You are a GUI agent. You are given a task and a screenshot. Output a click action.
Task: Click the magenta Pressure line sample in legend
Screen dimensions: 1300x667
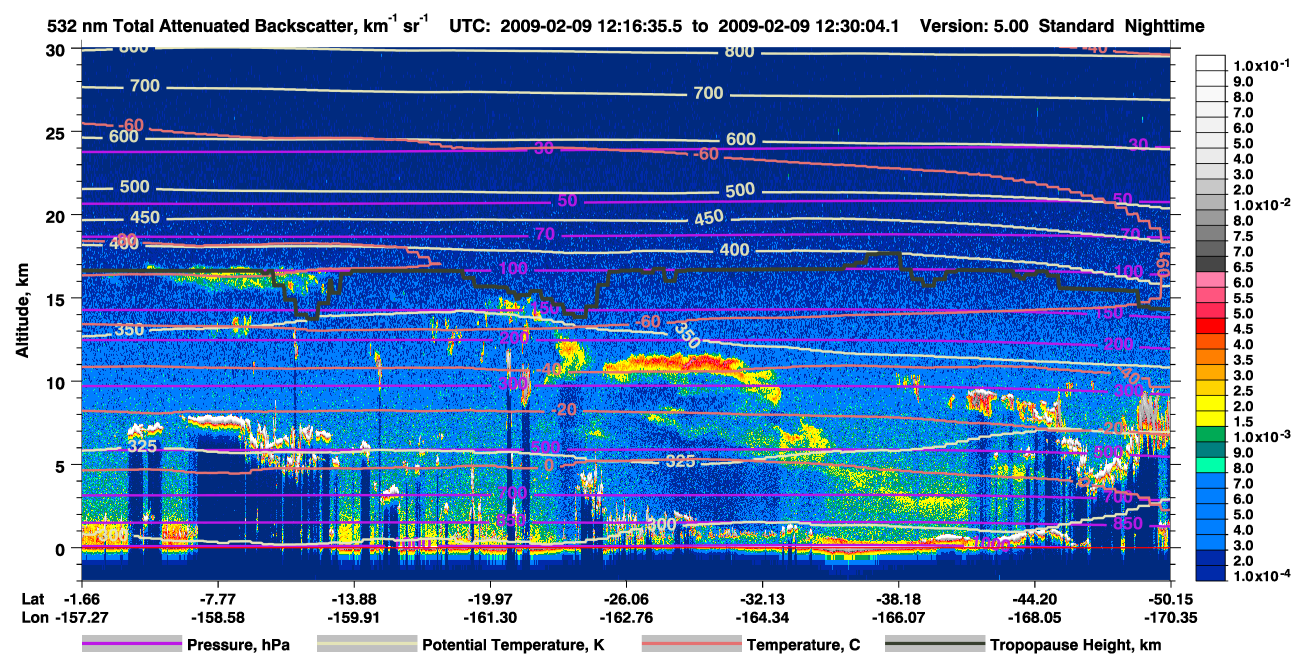[131, 645]
